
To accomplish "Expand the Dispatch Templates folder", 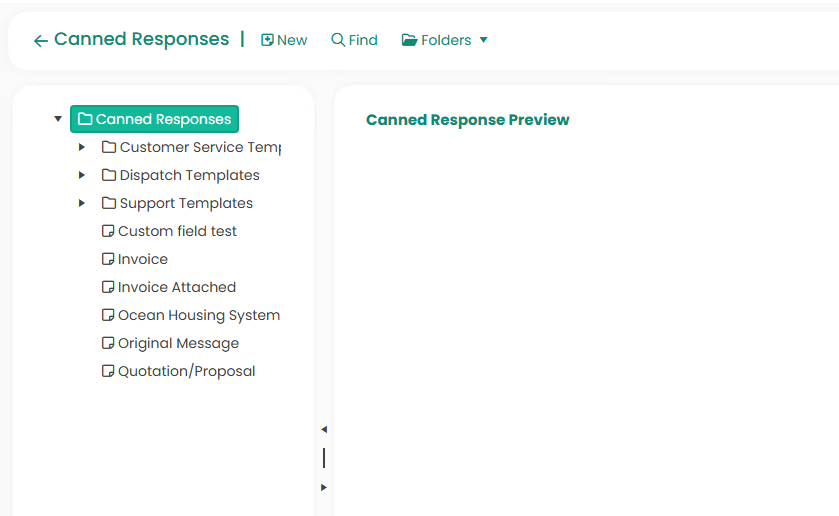I will pos(82,175).
